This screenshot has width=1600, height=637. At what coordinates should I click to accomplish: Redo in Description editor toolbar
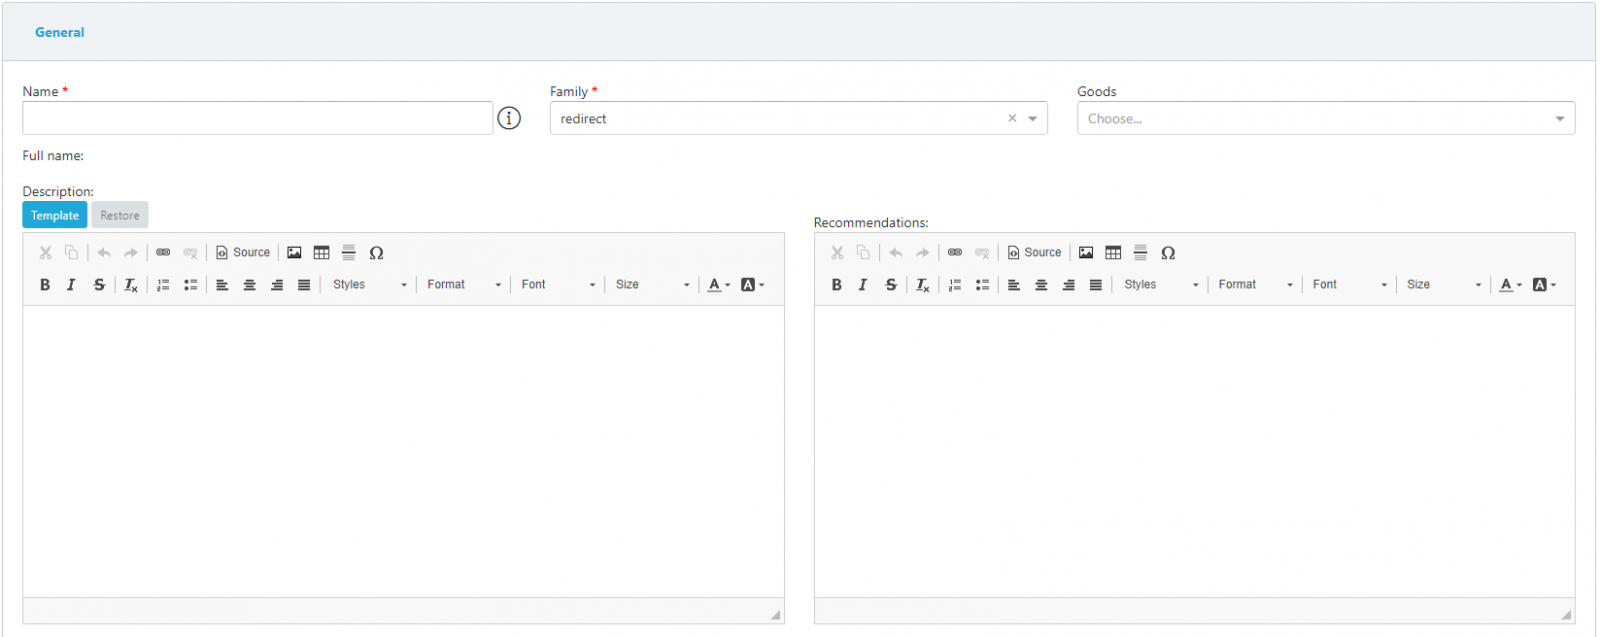coord(130,253)
